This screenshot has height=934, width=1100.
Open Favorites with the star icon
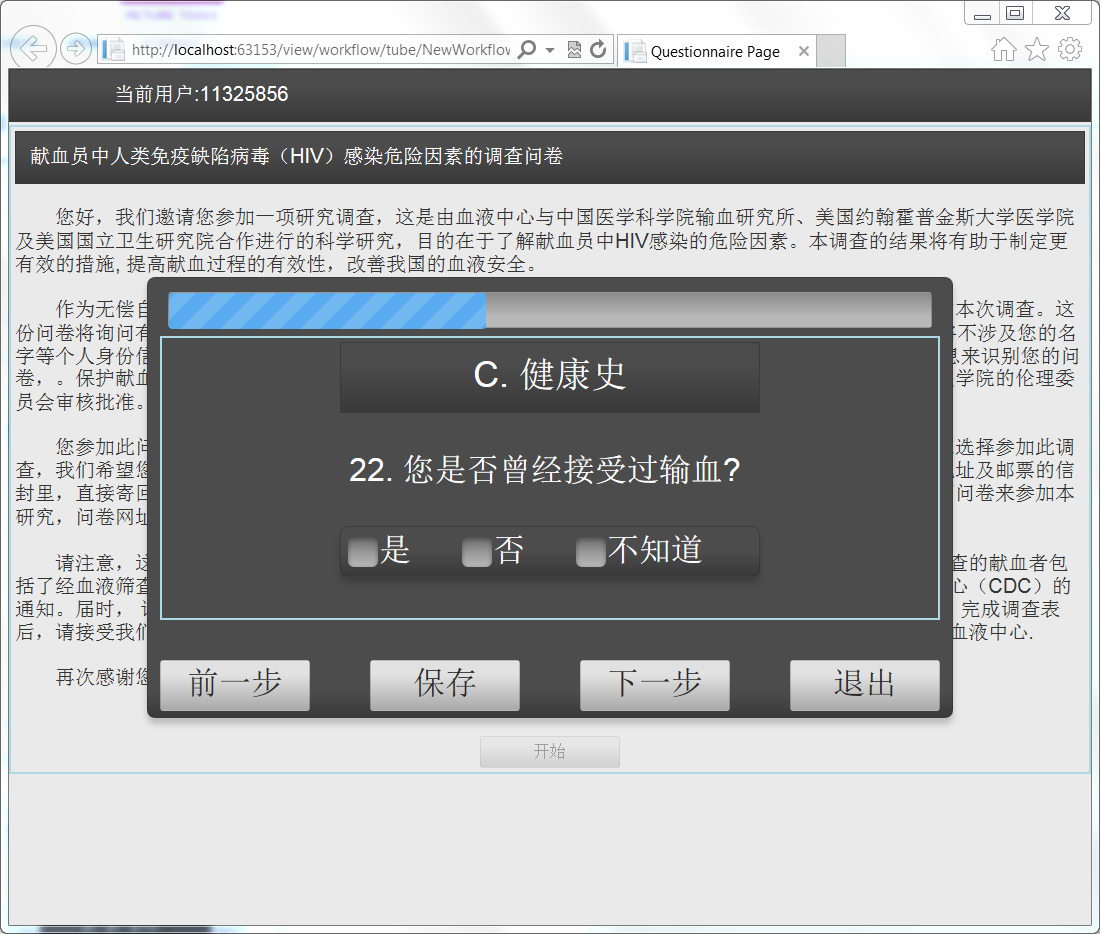[x=1037, y=50]
